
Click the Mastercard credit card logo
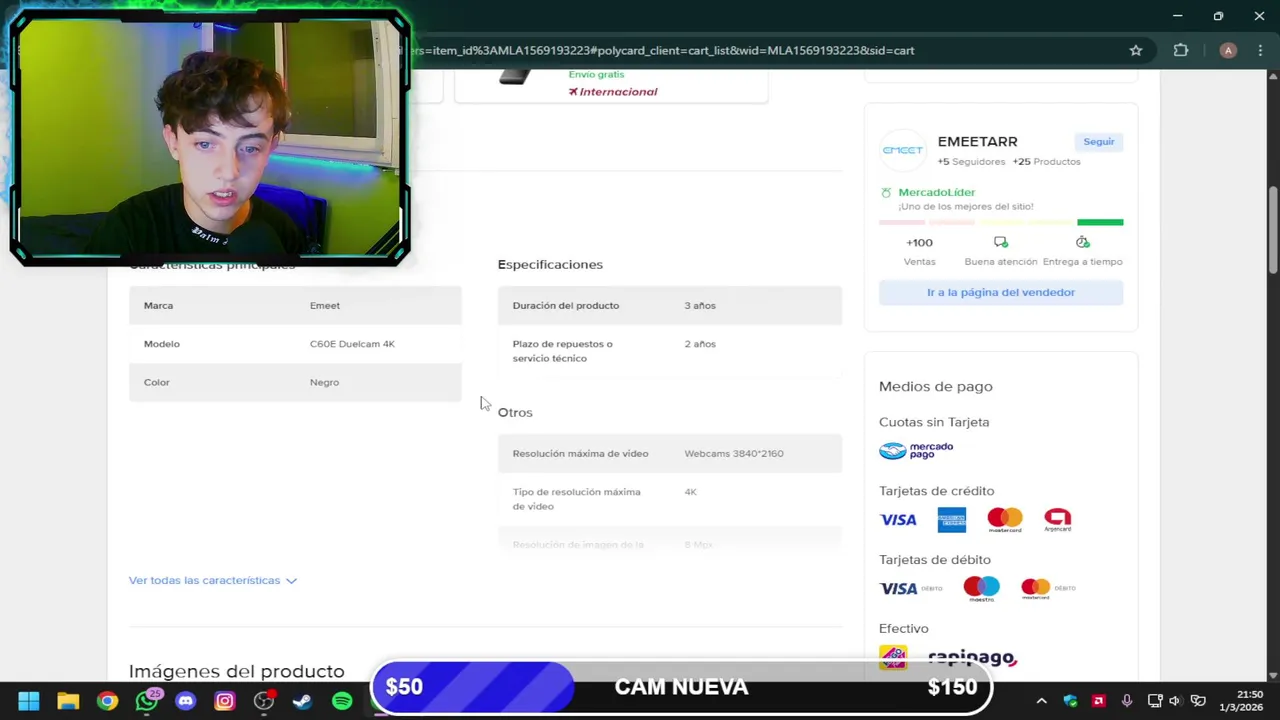(1005, 519)
